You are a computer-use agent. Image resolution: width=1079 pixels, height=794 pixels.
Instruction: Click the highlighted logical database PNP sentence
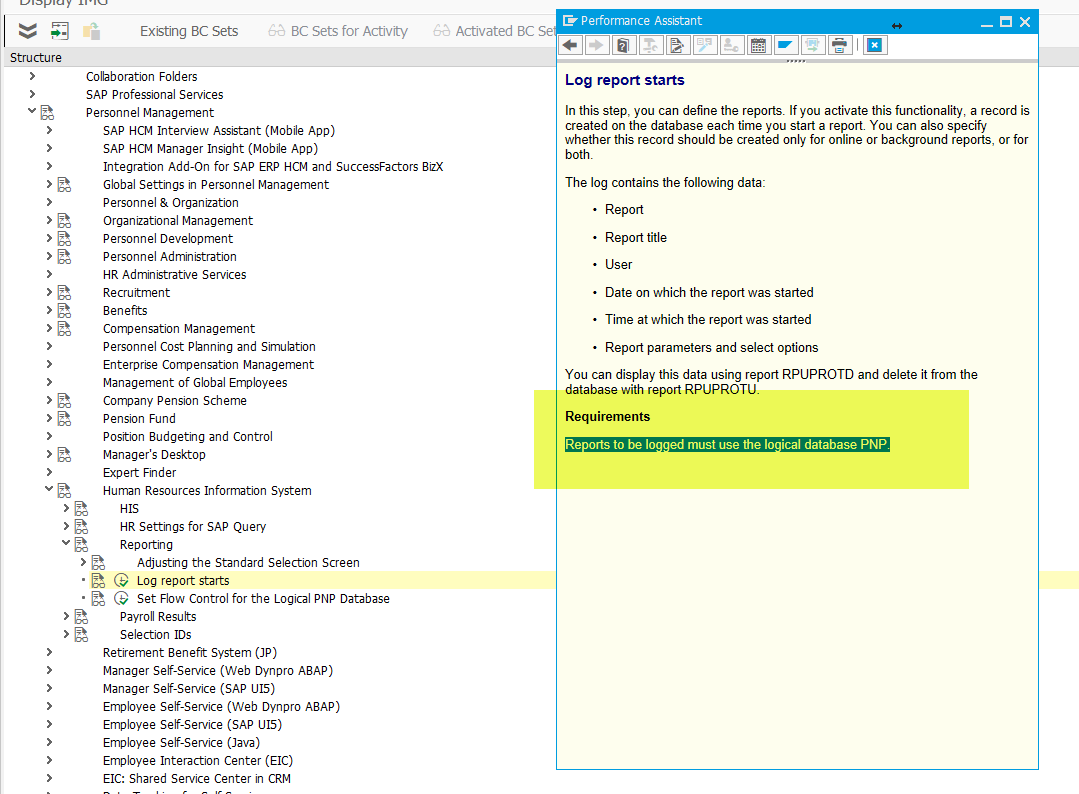coord(727,444)
